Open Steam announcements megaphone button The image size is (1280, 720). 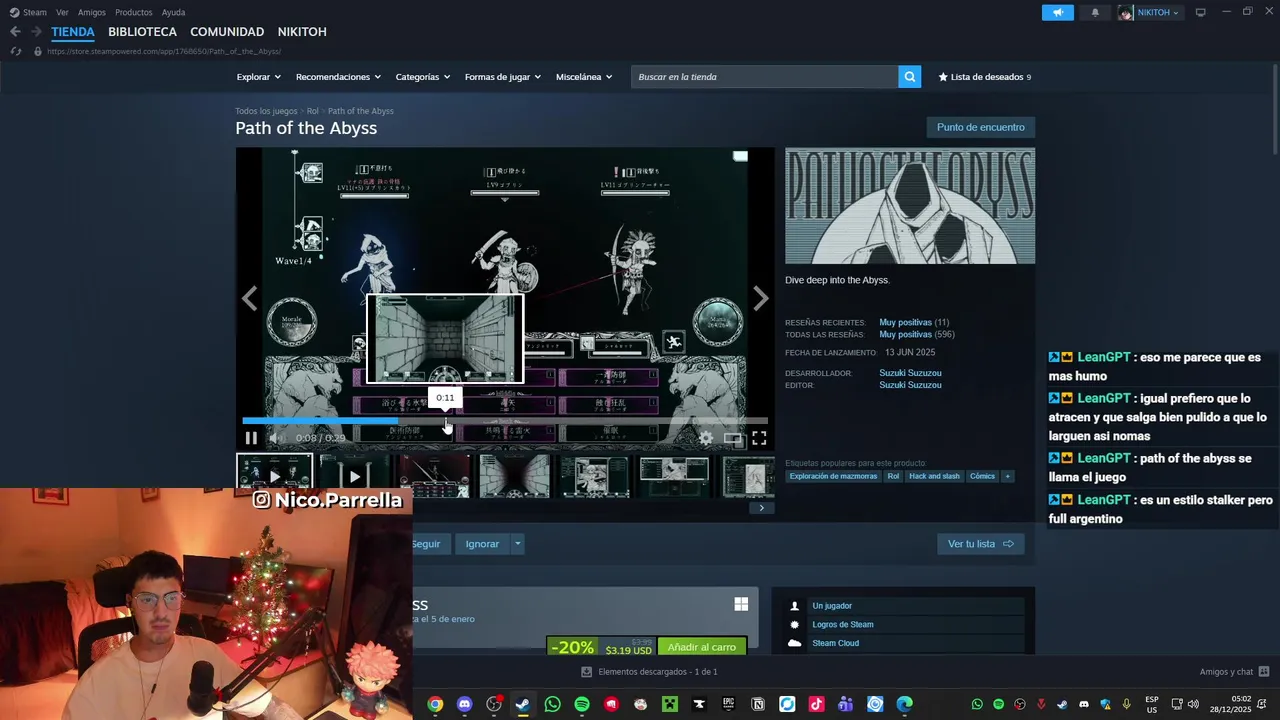[1057, 12]
